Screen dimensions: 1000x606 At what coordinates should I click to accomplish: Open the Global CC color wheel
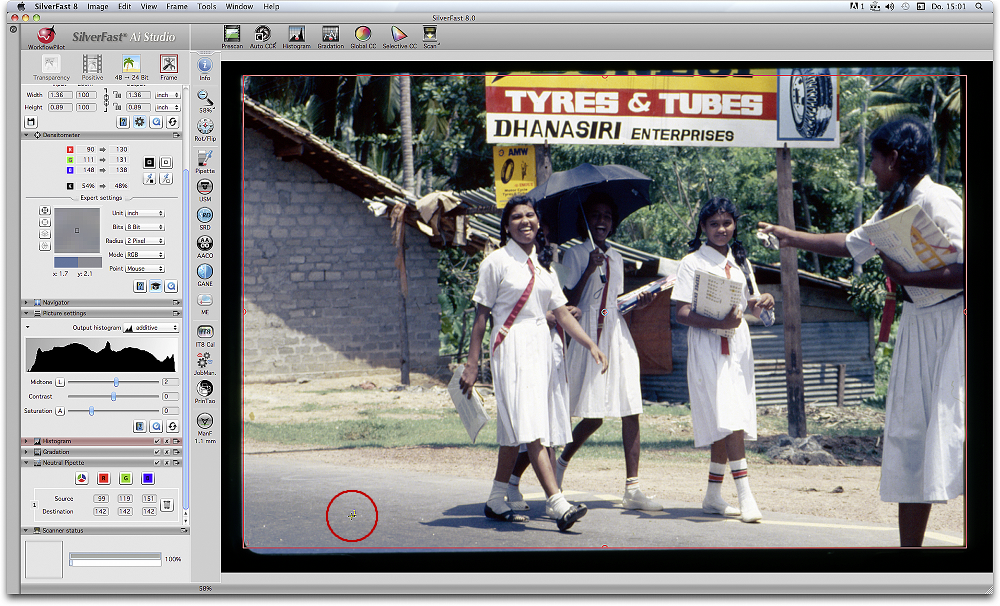pyautogui.click(x=363, y=35)
